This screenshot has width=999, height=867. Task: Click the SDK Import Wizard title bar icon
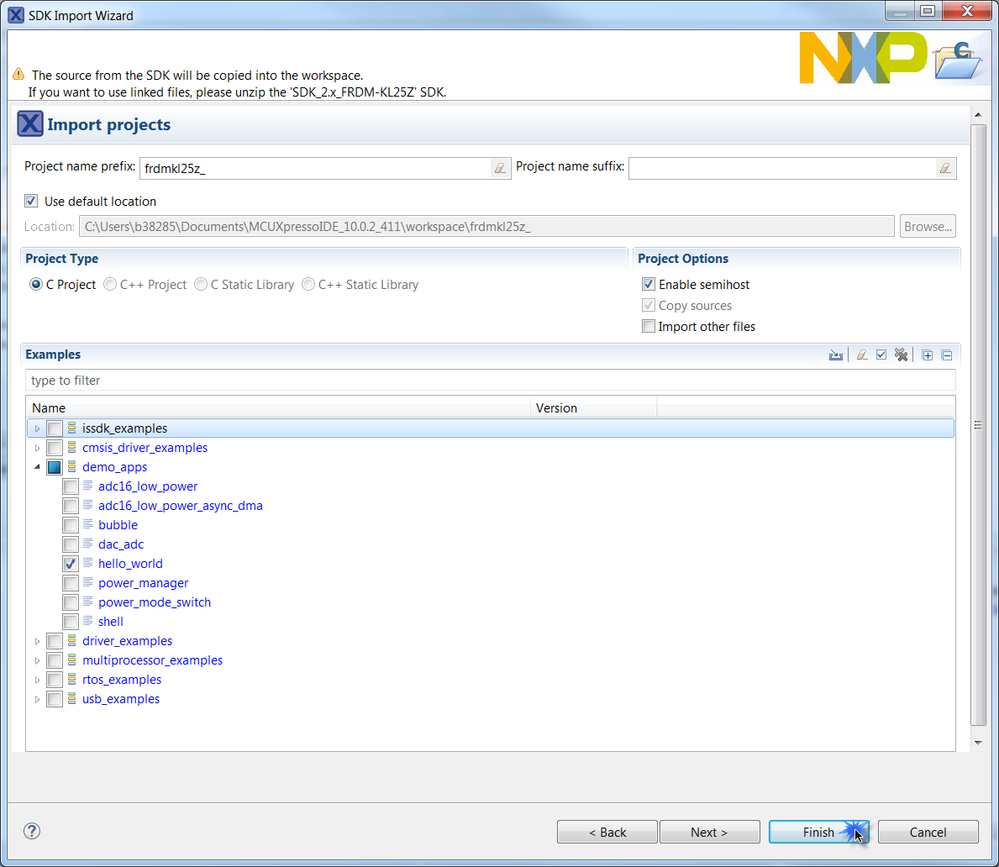tap(16, 15)
